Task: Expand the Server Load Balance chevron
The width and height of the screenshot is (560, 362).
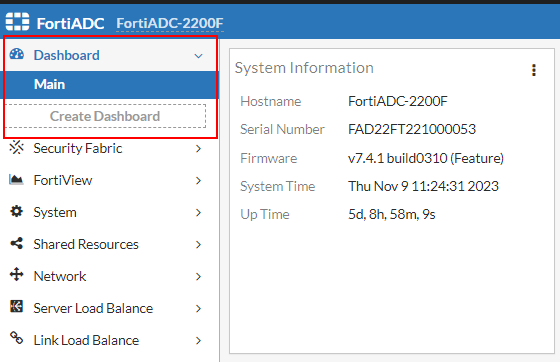Action: click(x=199, y=308)
